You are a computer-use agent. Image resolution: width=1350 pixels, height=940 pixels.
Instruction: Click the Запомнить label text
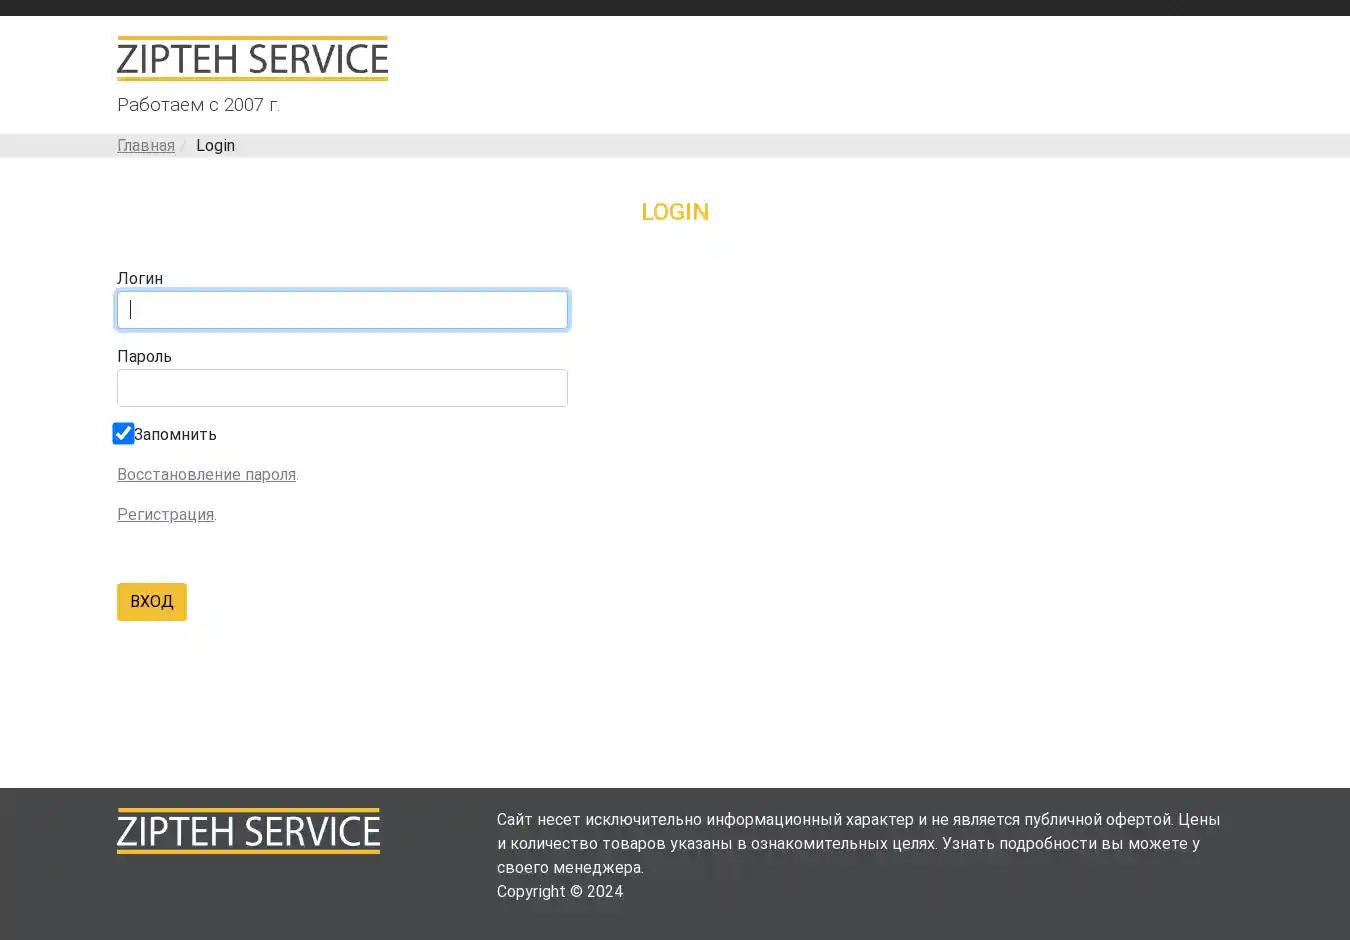tap(176, 435)
